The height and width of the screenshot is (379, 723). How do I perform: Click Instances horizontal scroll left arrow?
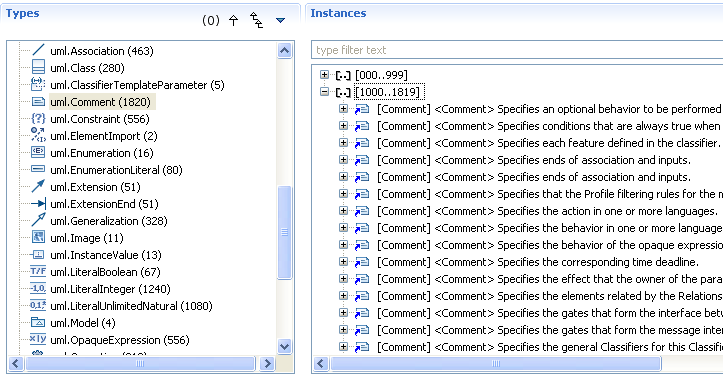(321, 363)
